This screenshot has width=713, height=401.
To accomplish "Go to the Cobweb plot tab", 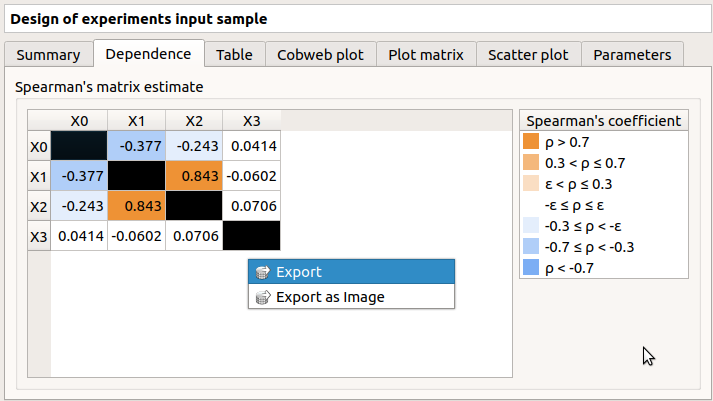I will tap(321, 54).
